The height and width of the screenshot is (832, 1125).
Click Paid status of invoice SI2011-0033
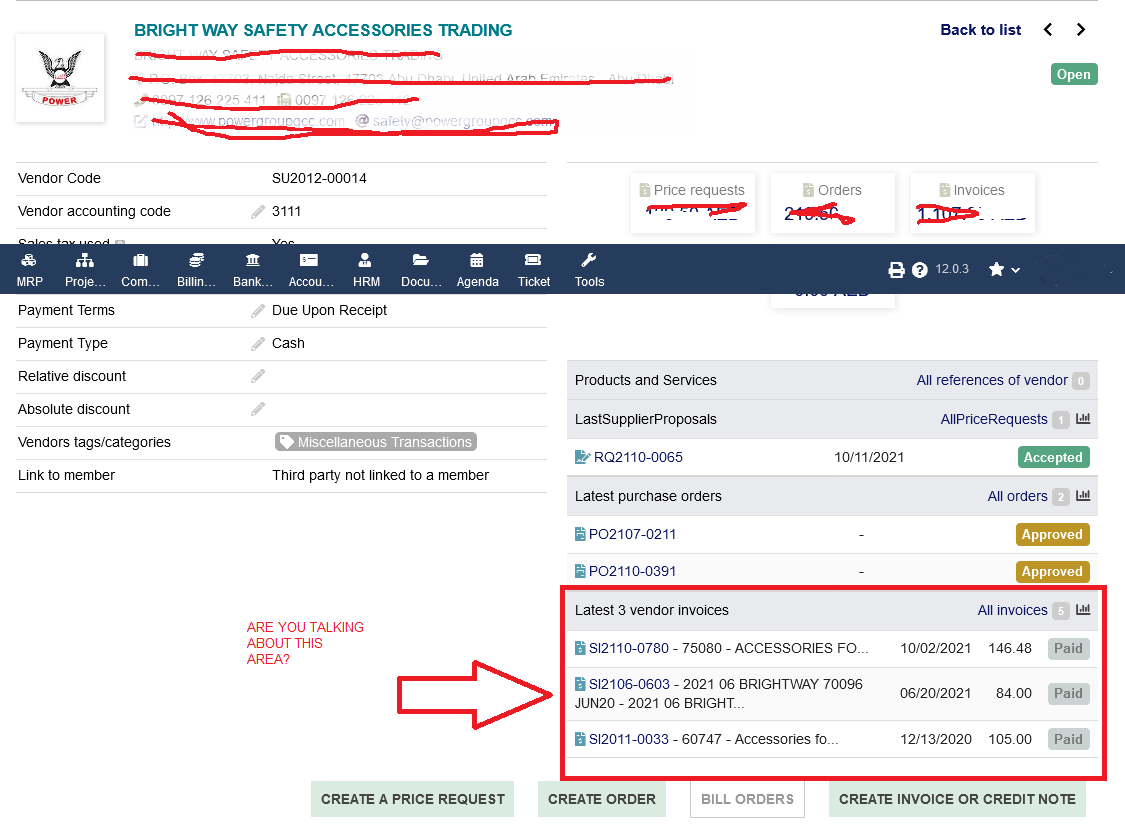(1068, 739)
